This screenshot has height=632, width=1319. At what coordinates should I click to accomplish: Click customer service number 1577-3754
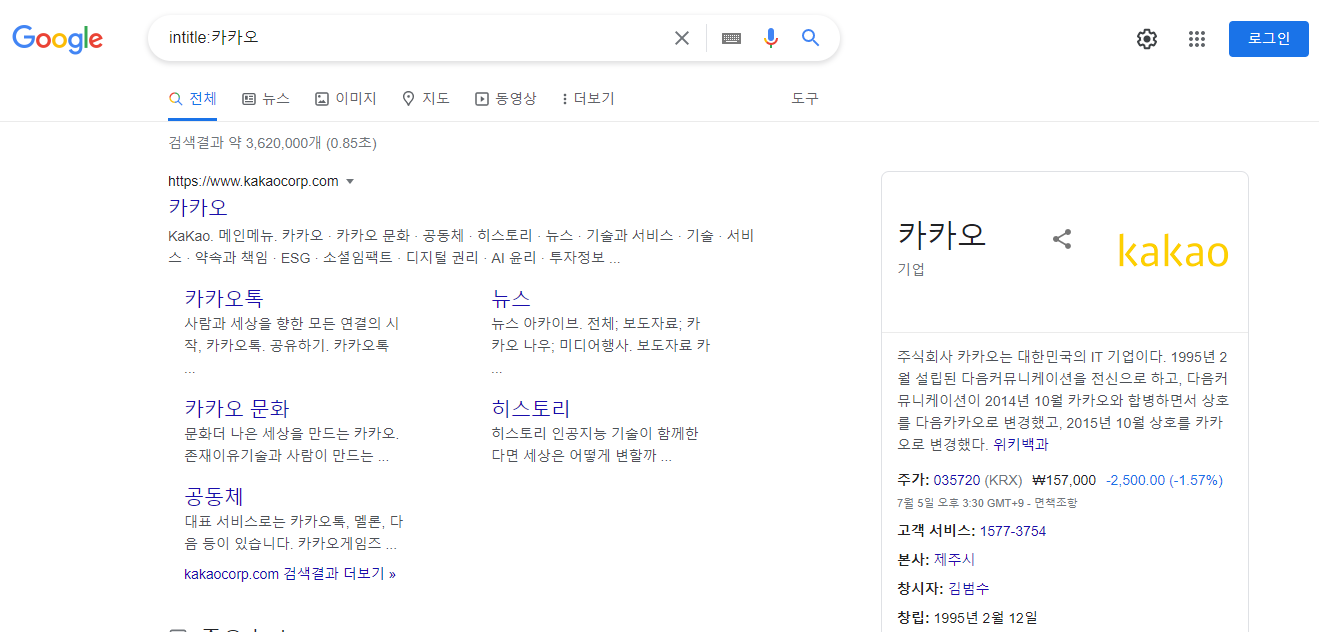[1013, 531]
